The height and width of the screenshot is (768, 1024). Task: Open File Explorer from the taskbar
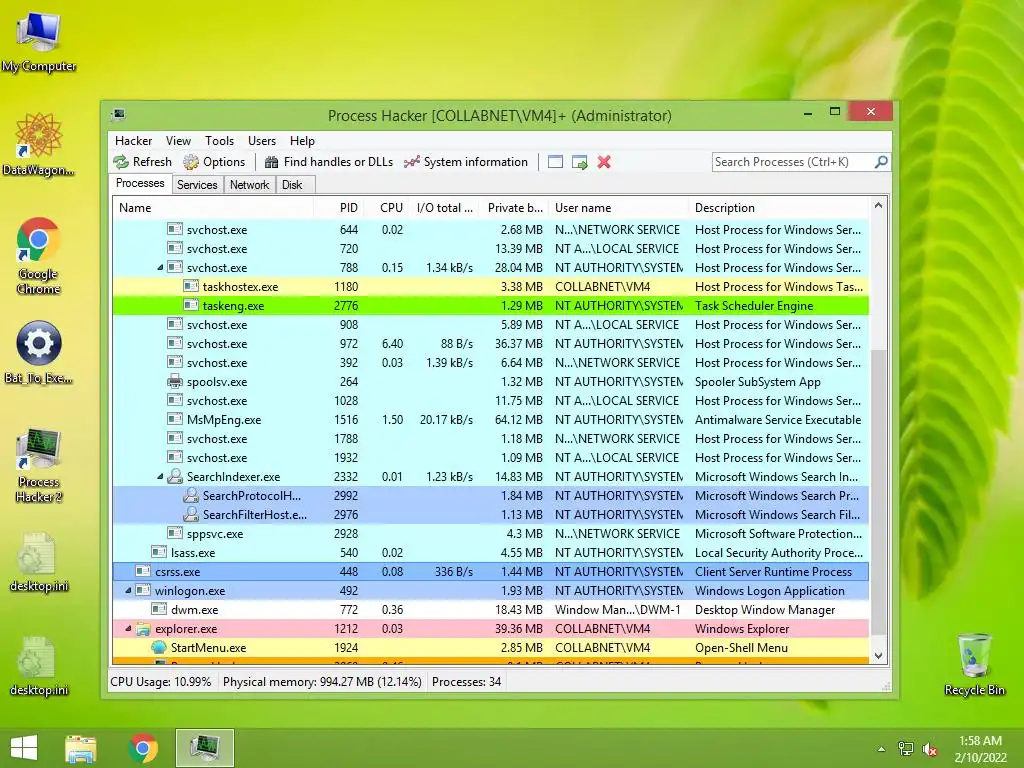(x=81, y=748)
